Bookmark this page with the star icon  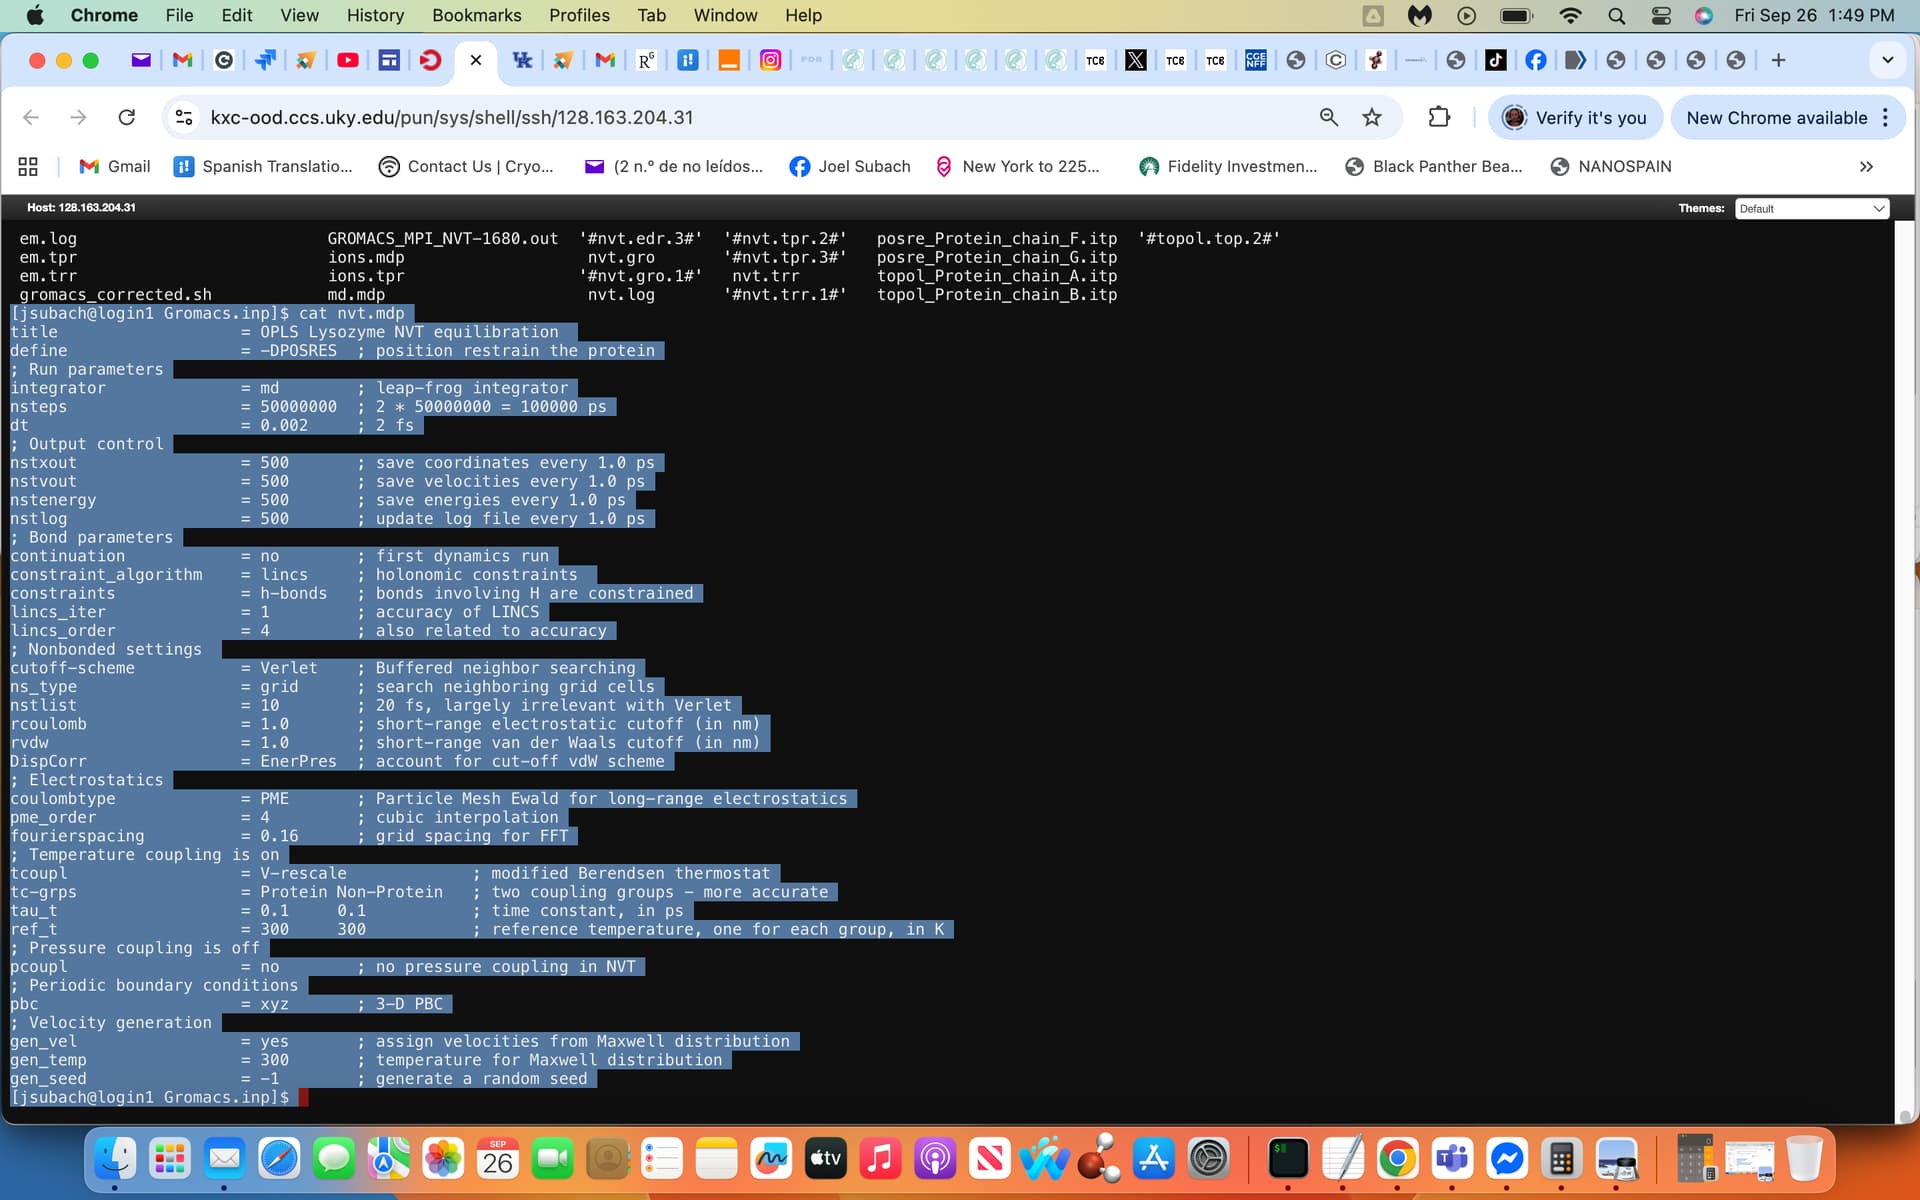pyautogui.click(x=1372, y=117)
